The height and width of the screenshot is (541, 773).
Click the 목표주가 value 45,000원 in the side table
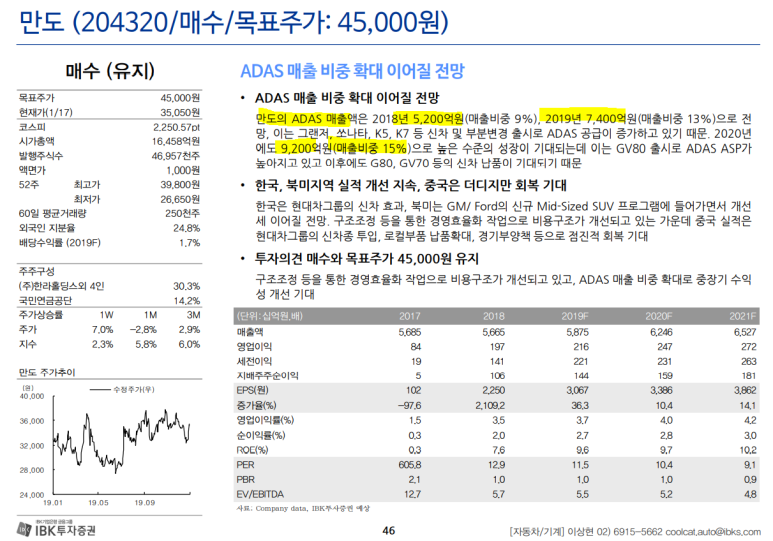180,98
